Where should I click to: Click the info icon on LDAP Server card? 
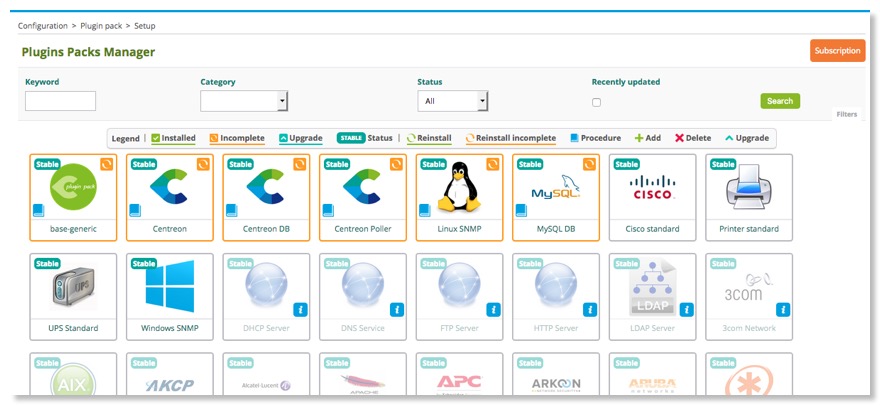[685, 310]
